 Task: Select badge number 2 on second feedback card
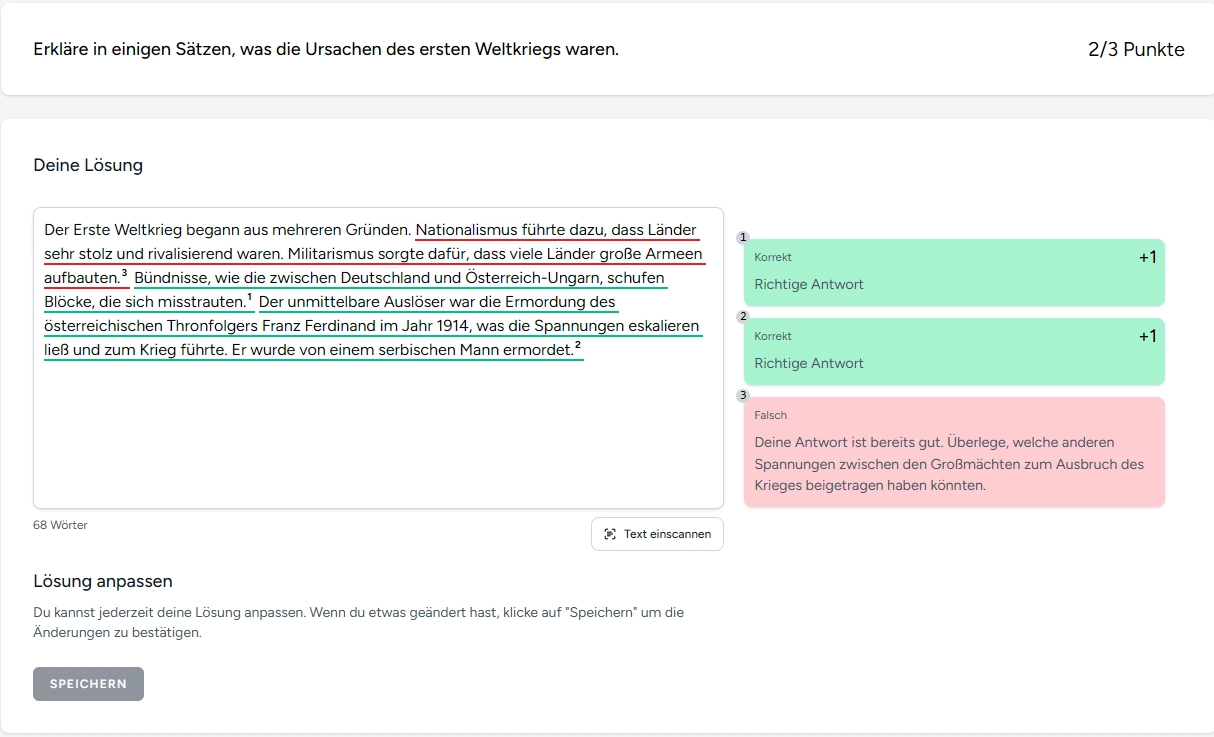[742, 317]
